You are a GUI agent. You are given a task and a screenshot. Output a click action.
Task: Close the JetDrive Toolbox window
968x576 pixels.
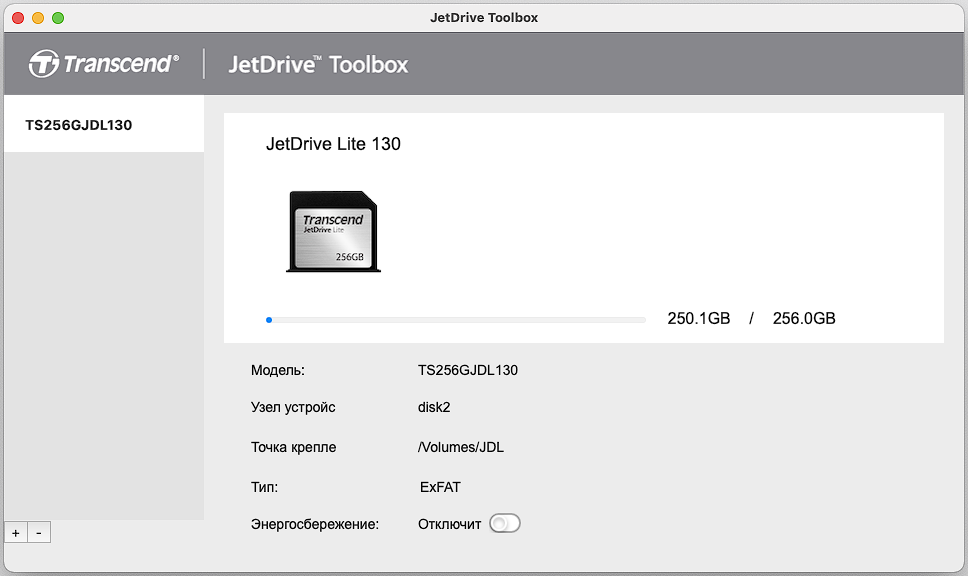click(x=18, y=18)
